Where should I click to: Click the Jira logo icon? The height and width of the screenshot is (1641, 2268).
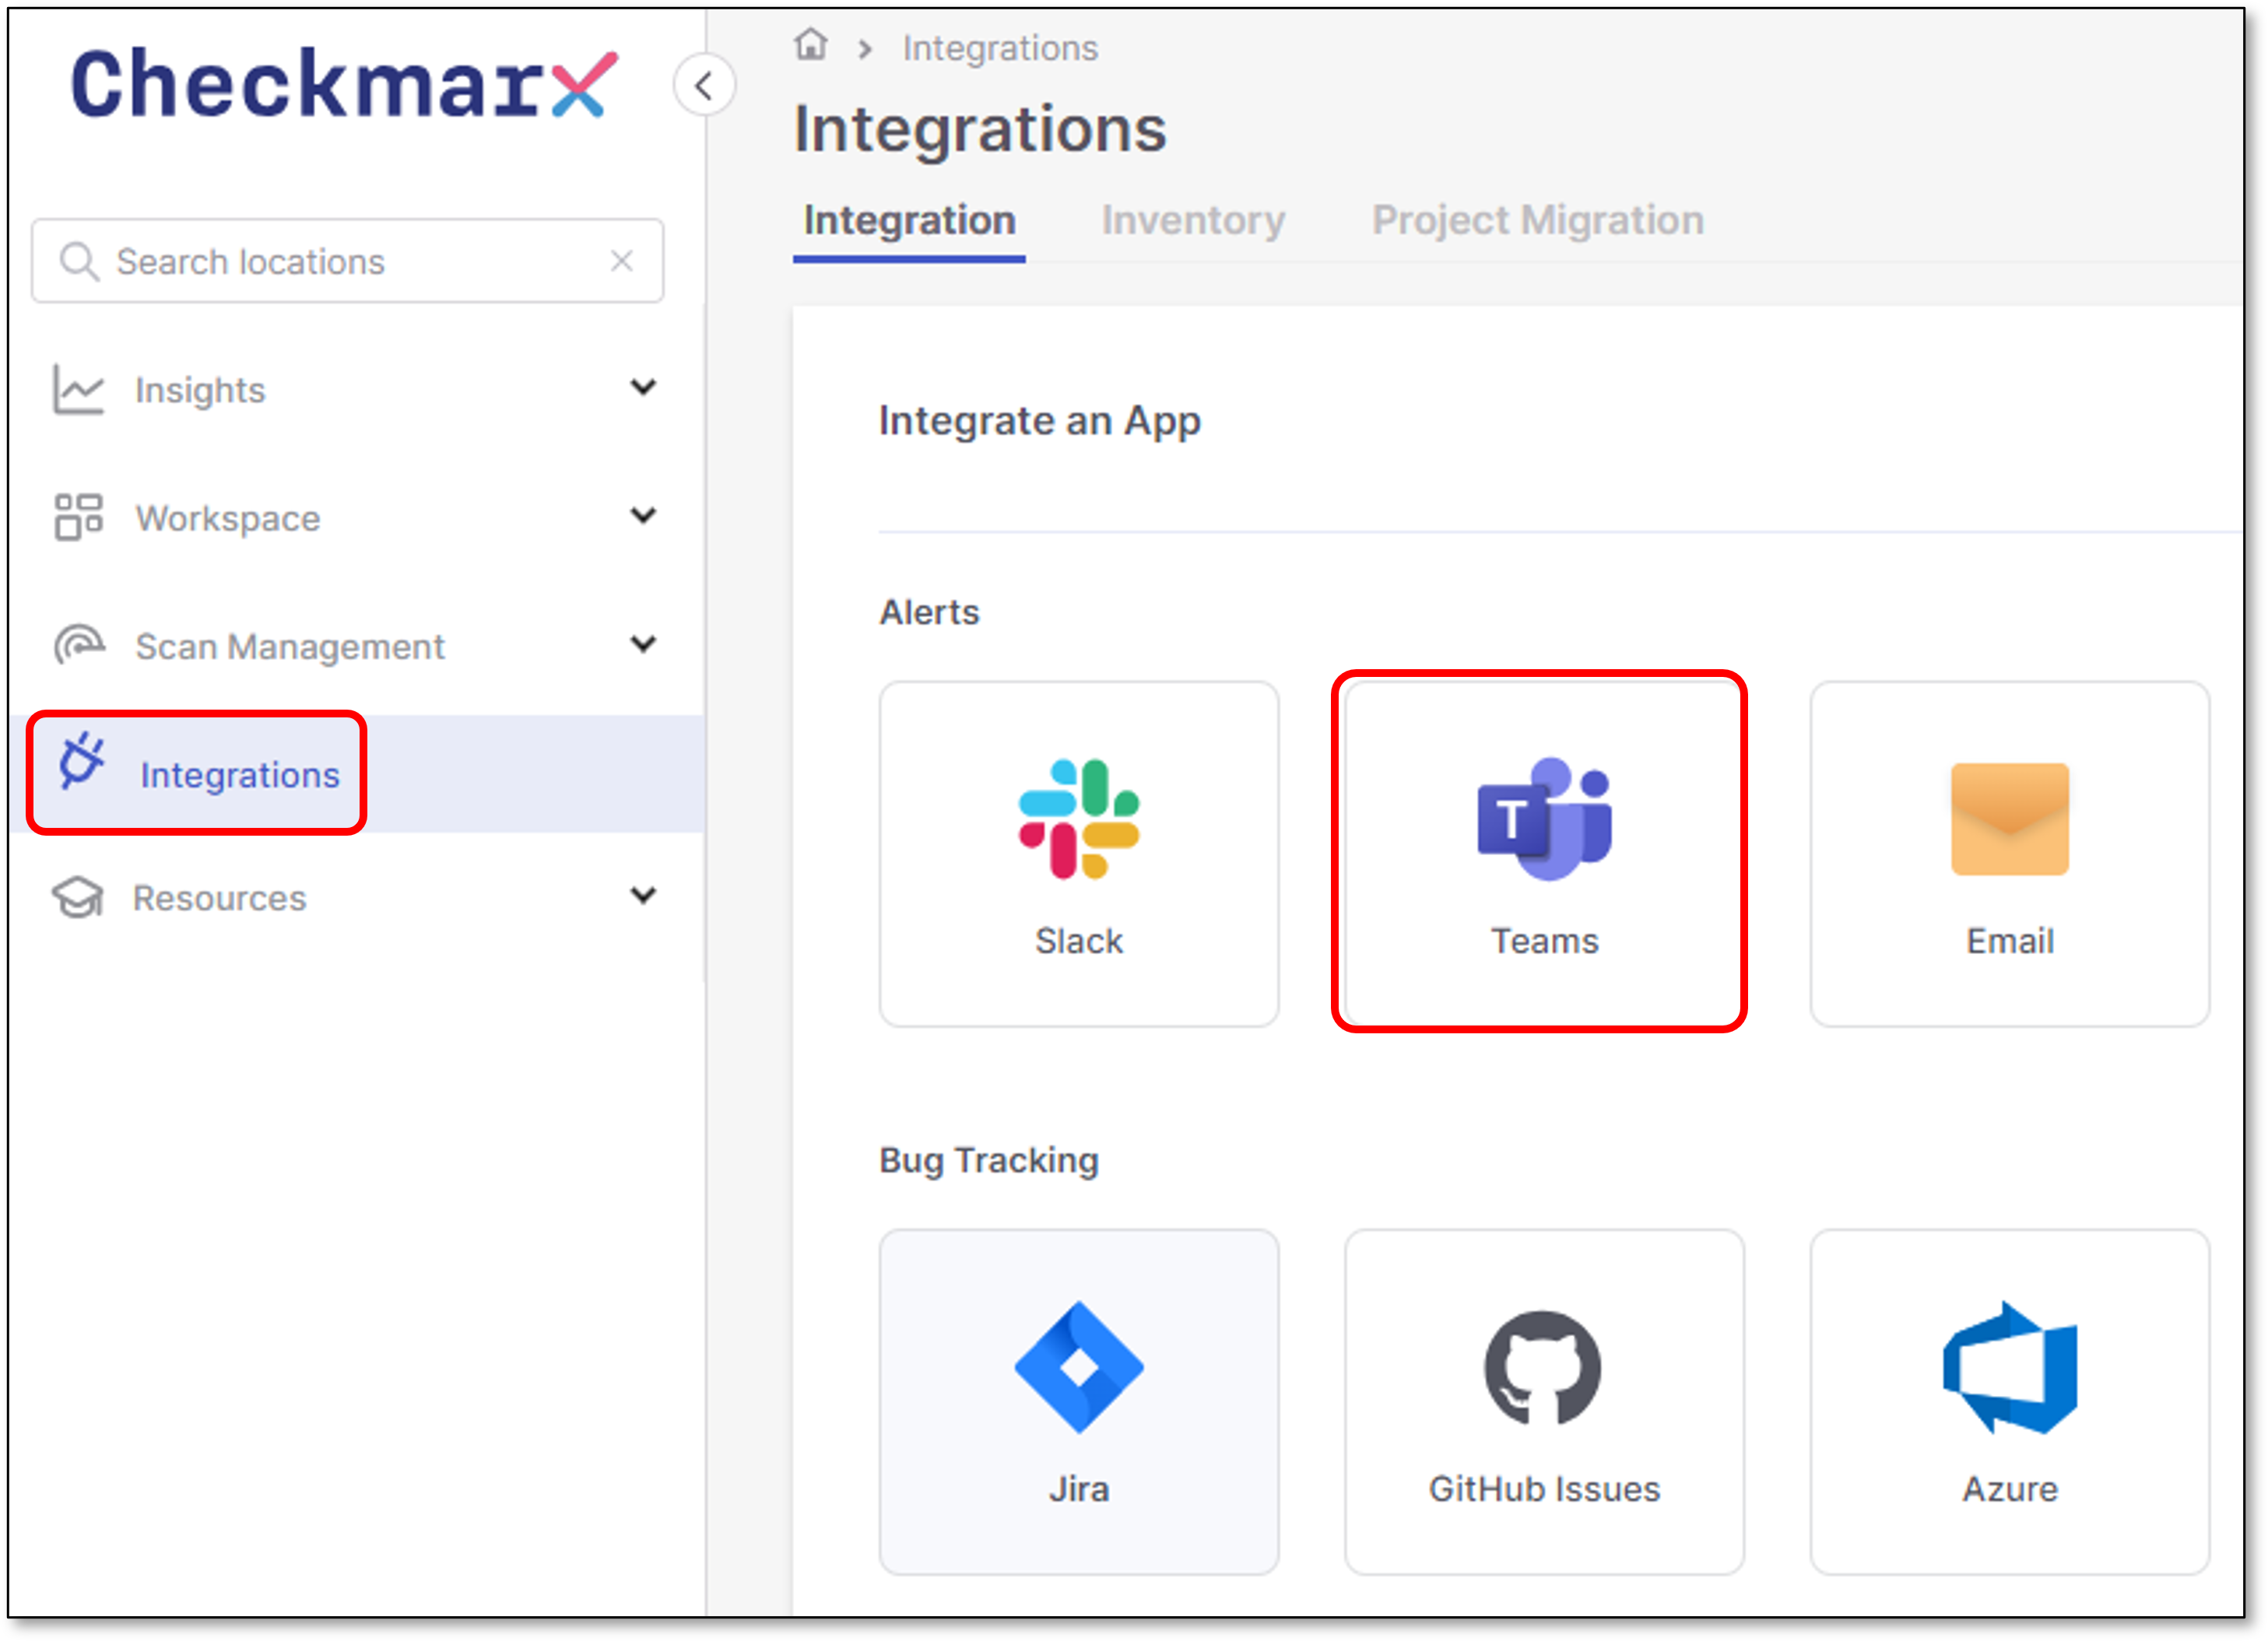click(1079, 1367)
